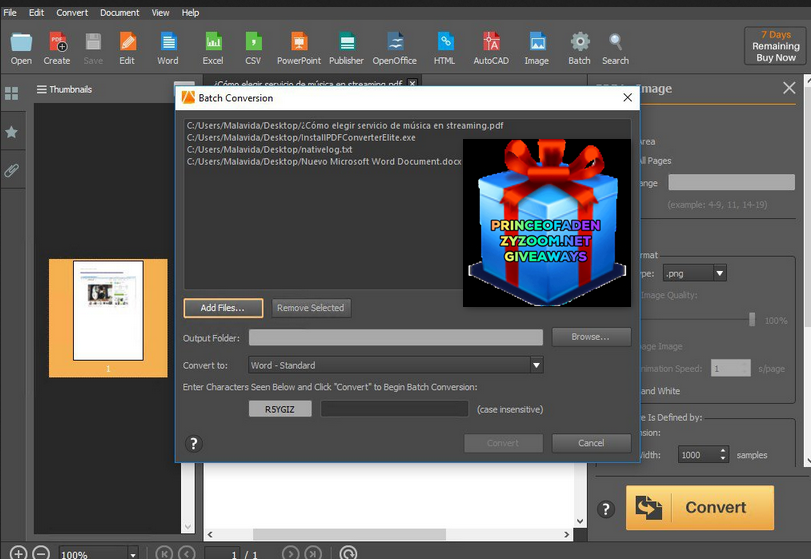
Task: Choose the Word conversion icon
Action: coord(168,49)
